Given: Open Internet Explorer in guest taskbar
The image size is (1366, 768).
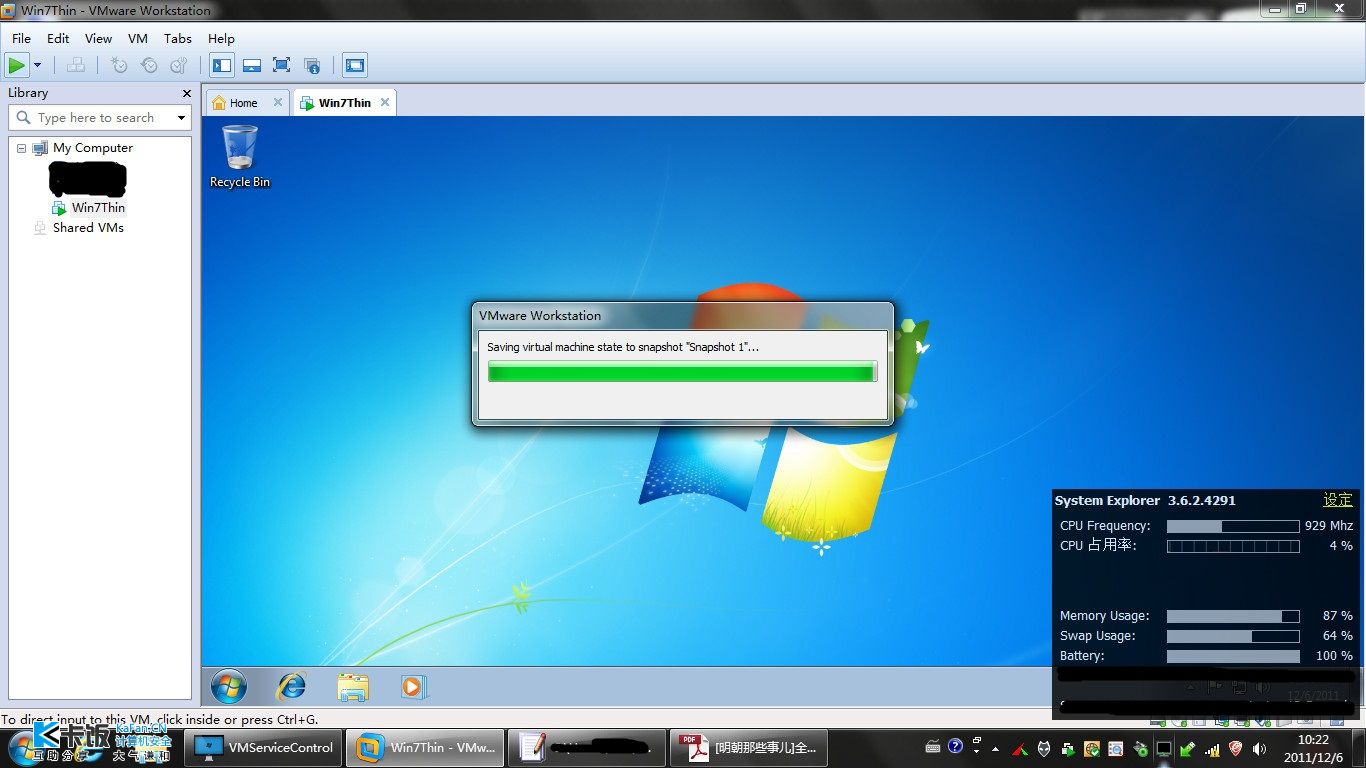Looking at the screenshot, I should click(x=291, y=686).
